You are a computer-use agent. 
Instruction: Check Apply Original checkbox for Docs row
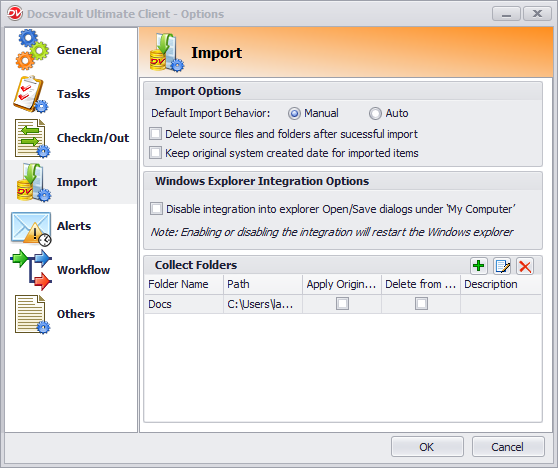(342, 304)
